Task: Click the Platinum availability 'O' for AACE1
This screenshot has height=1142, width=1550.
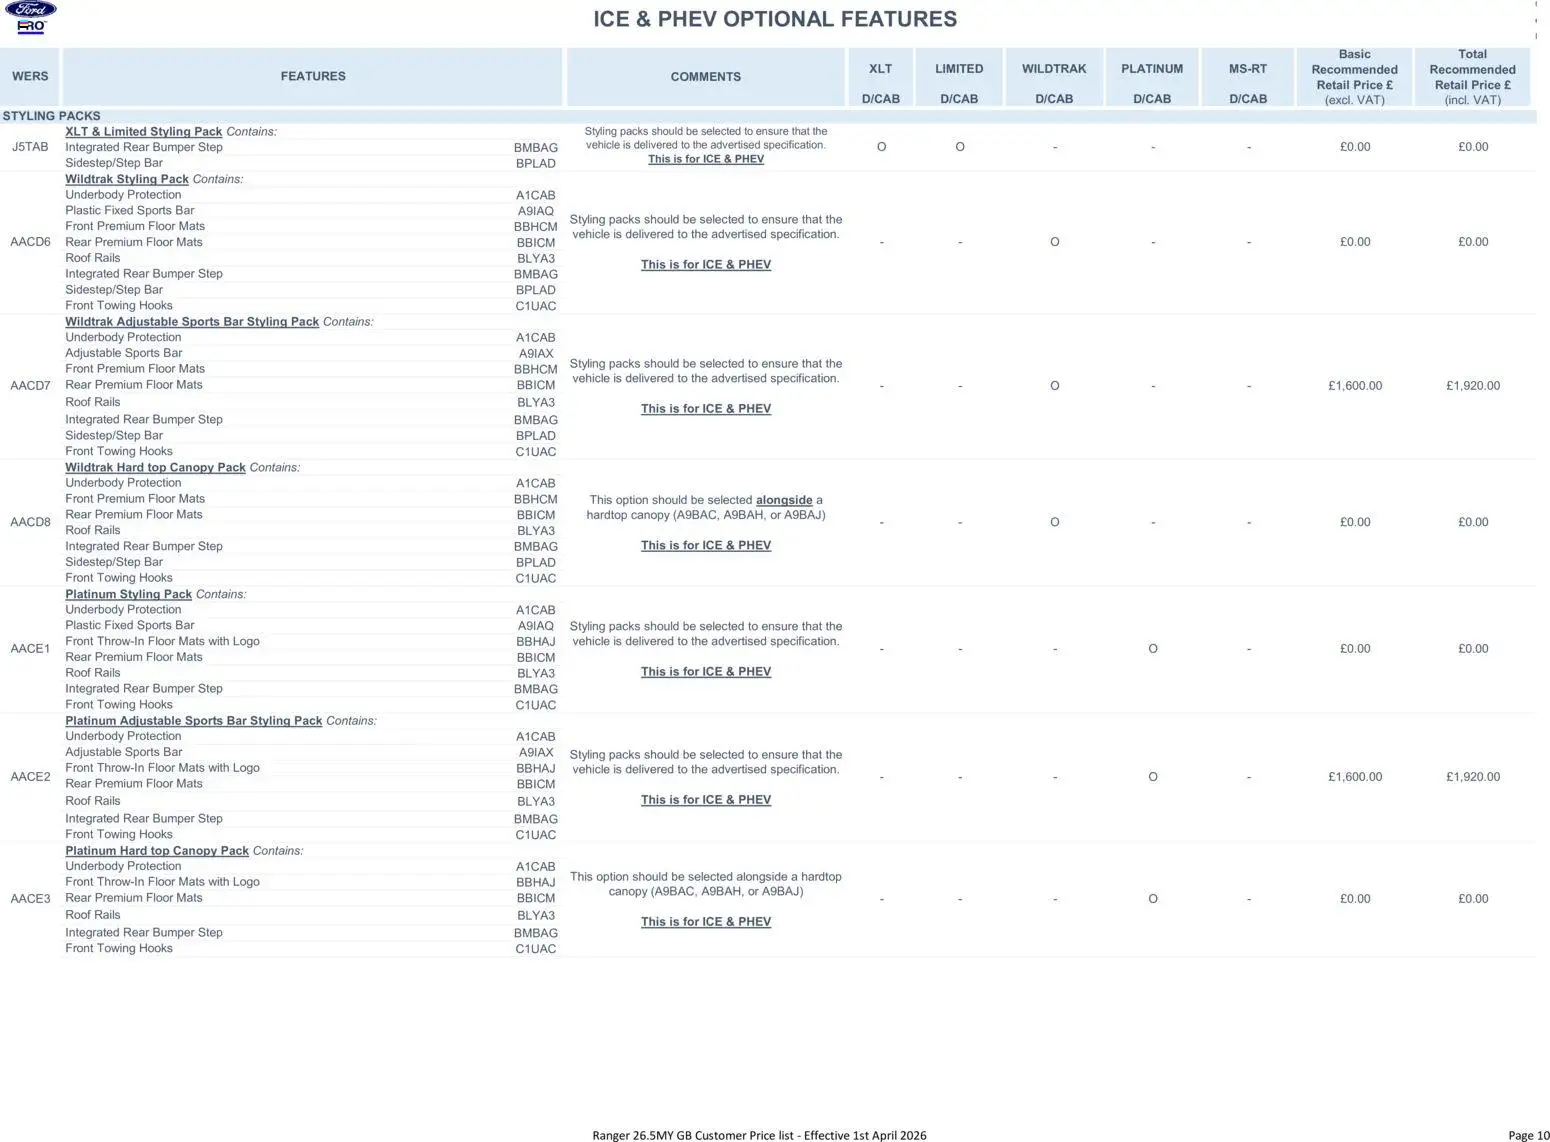Action: 1153,649
